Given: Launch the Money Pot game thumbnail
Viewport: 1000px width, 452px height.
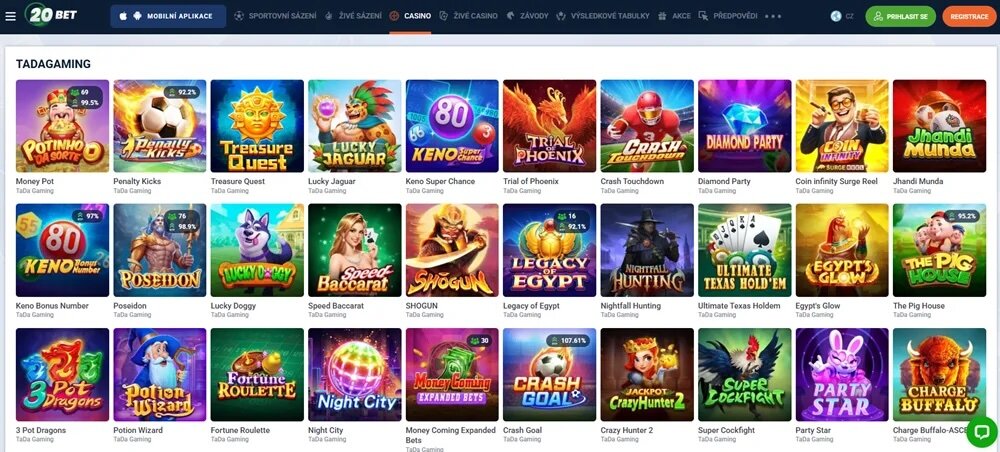Looking at the screenshot, I should tap(62, 126).
